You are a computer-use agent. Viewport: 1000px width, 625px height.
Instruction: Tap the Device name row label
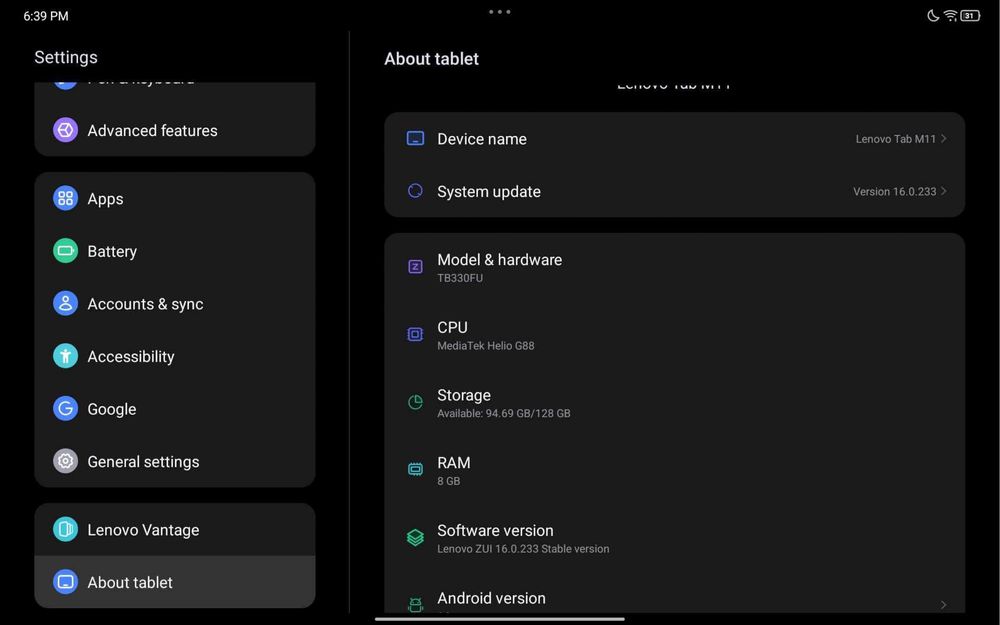tap(482, 139)
